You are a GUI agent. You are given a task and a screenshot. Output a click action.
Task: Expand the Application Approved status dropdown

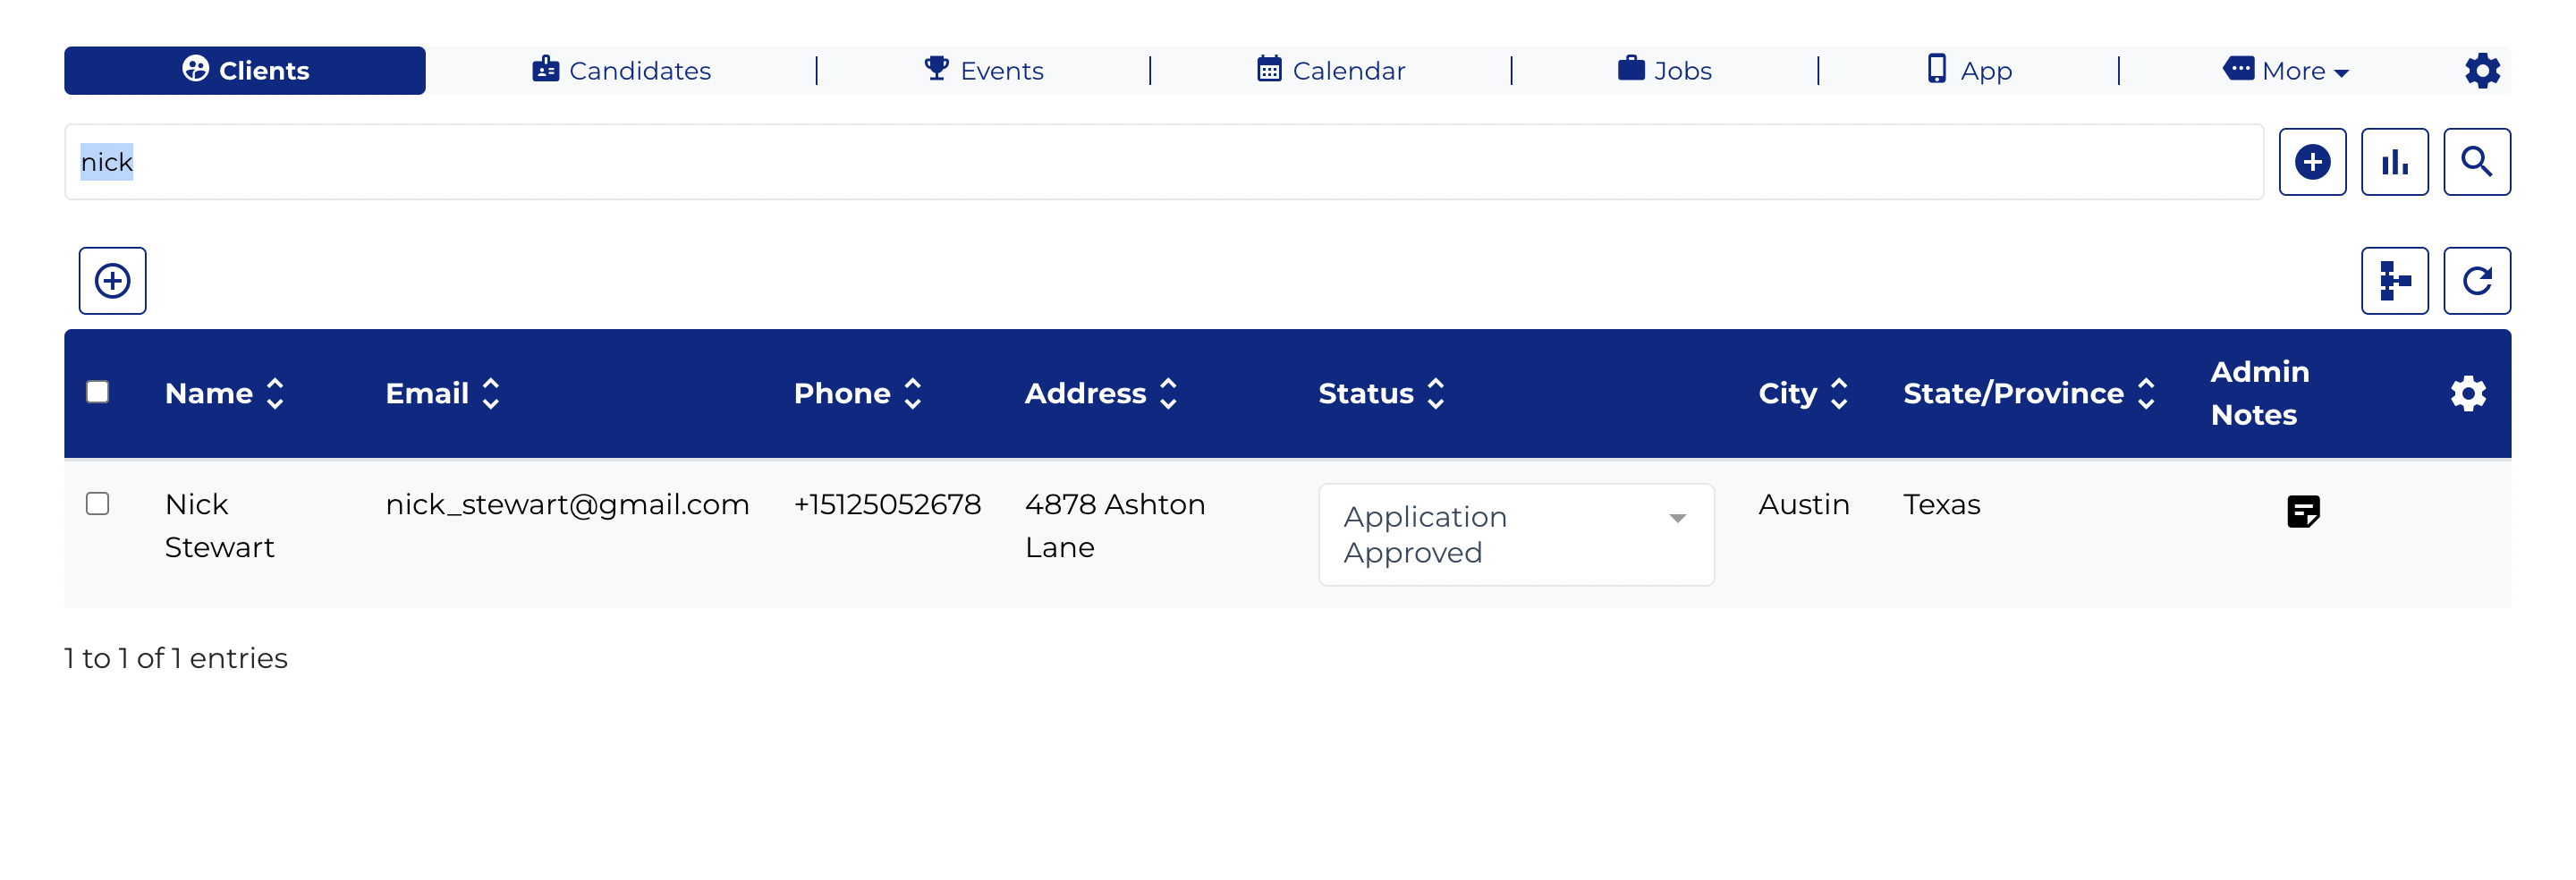1516,535
